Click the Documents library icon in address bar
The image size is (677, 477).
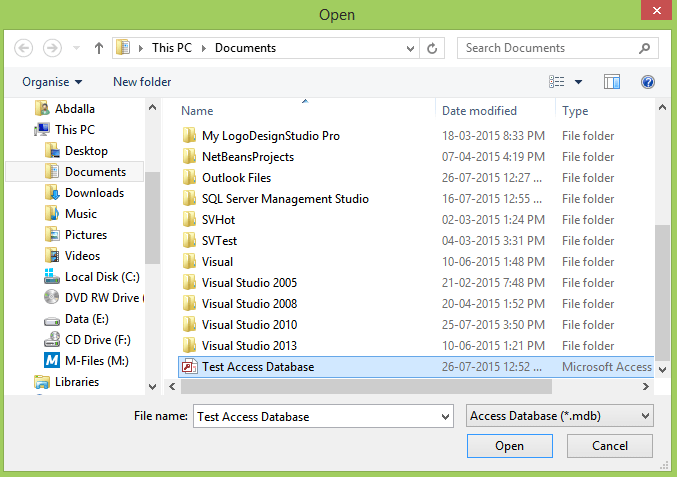tap(123, 47)
